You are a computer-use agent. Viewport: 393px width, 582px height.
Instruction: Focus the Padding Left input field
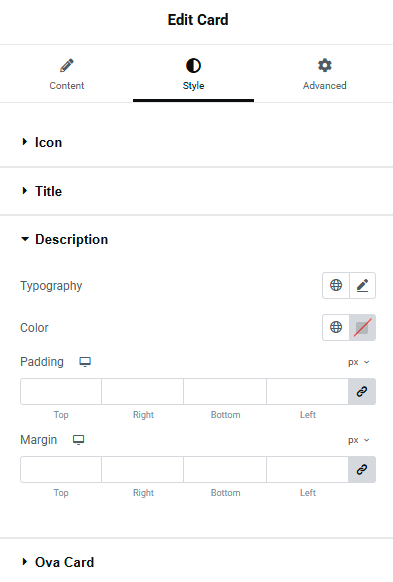pyautogui.click(x=307, y=392)
